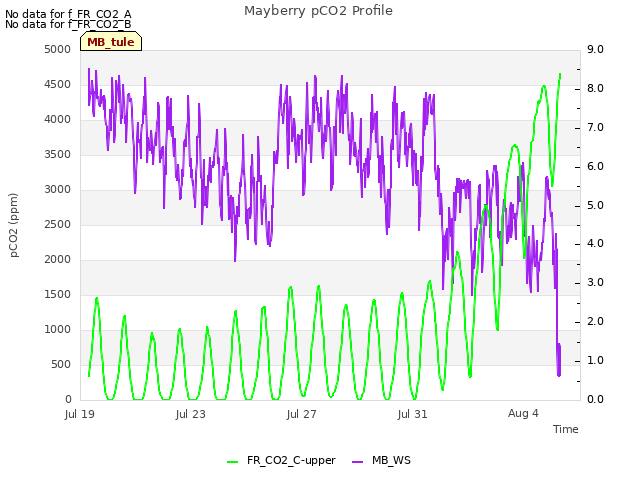Image resolution: width=640 pixels, height=480 pixels.
Task: Click the green FR_CO2_C-upper legend swatch
Action: pos(232,462)
